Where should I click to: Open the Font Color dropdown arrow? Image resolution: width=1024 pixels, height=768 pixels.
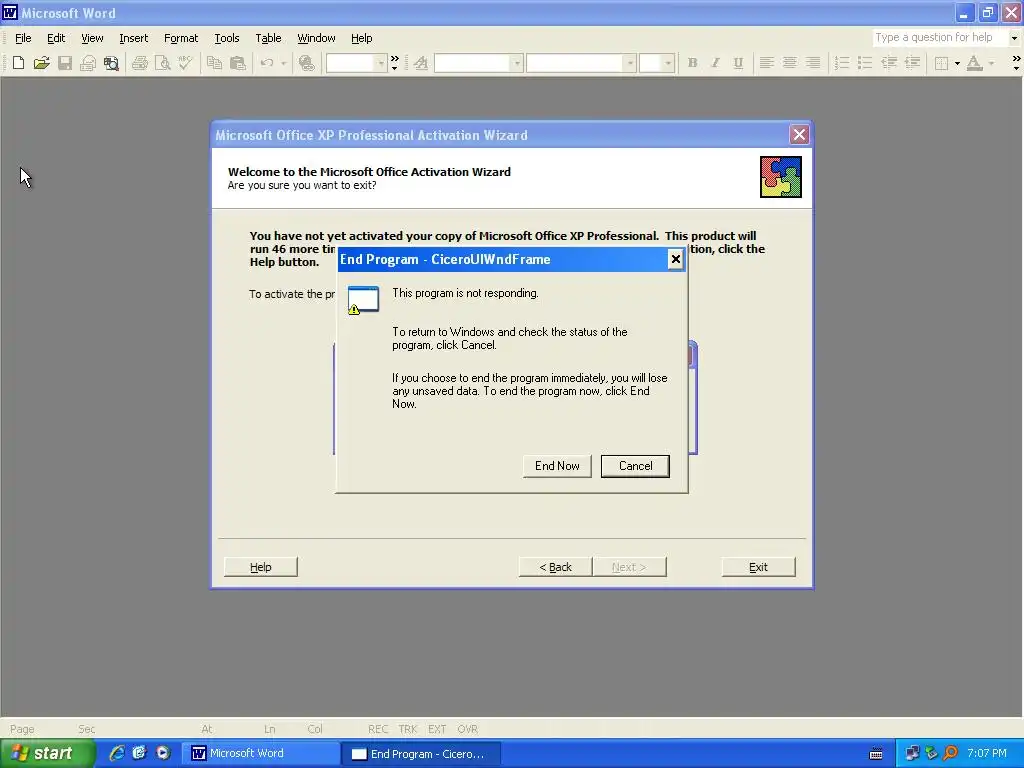click(991, 63)
